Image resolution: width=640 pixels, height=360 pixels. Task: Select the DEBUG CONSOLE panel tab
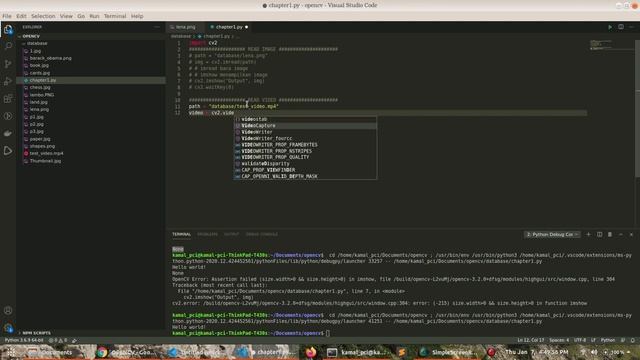click(262, 234)
